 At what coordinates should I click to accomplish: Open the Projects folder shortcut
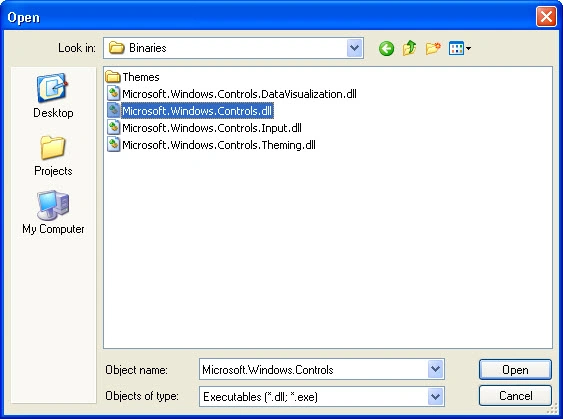tap(53, 156)
